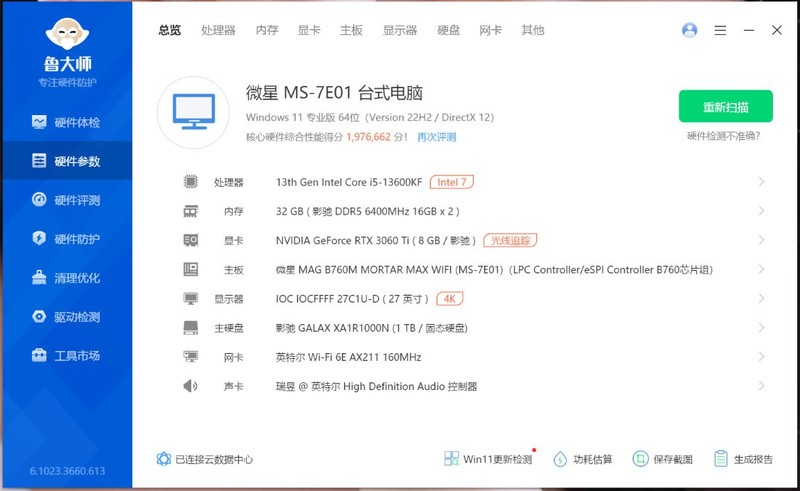
Task: Click the 影驰 GALAX XA1R1000N text
Action: [332, 328]
